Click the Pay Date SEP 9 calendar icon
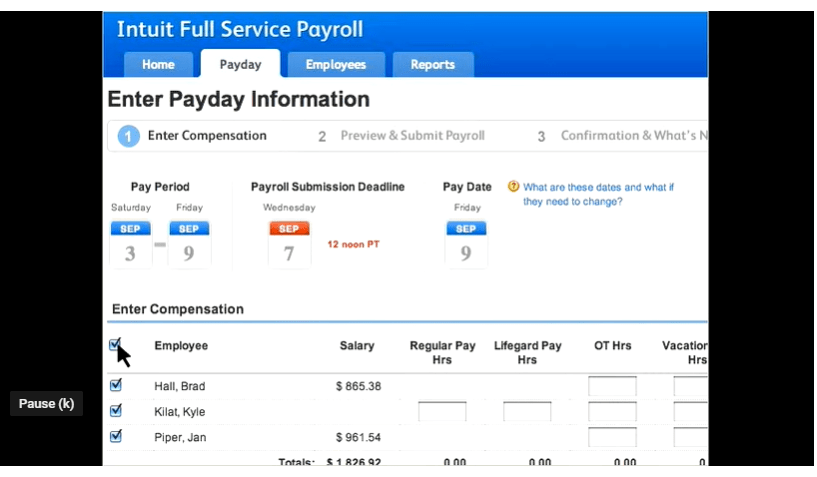 click(x=466, y=244)
